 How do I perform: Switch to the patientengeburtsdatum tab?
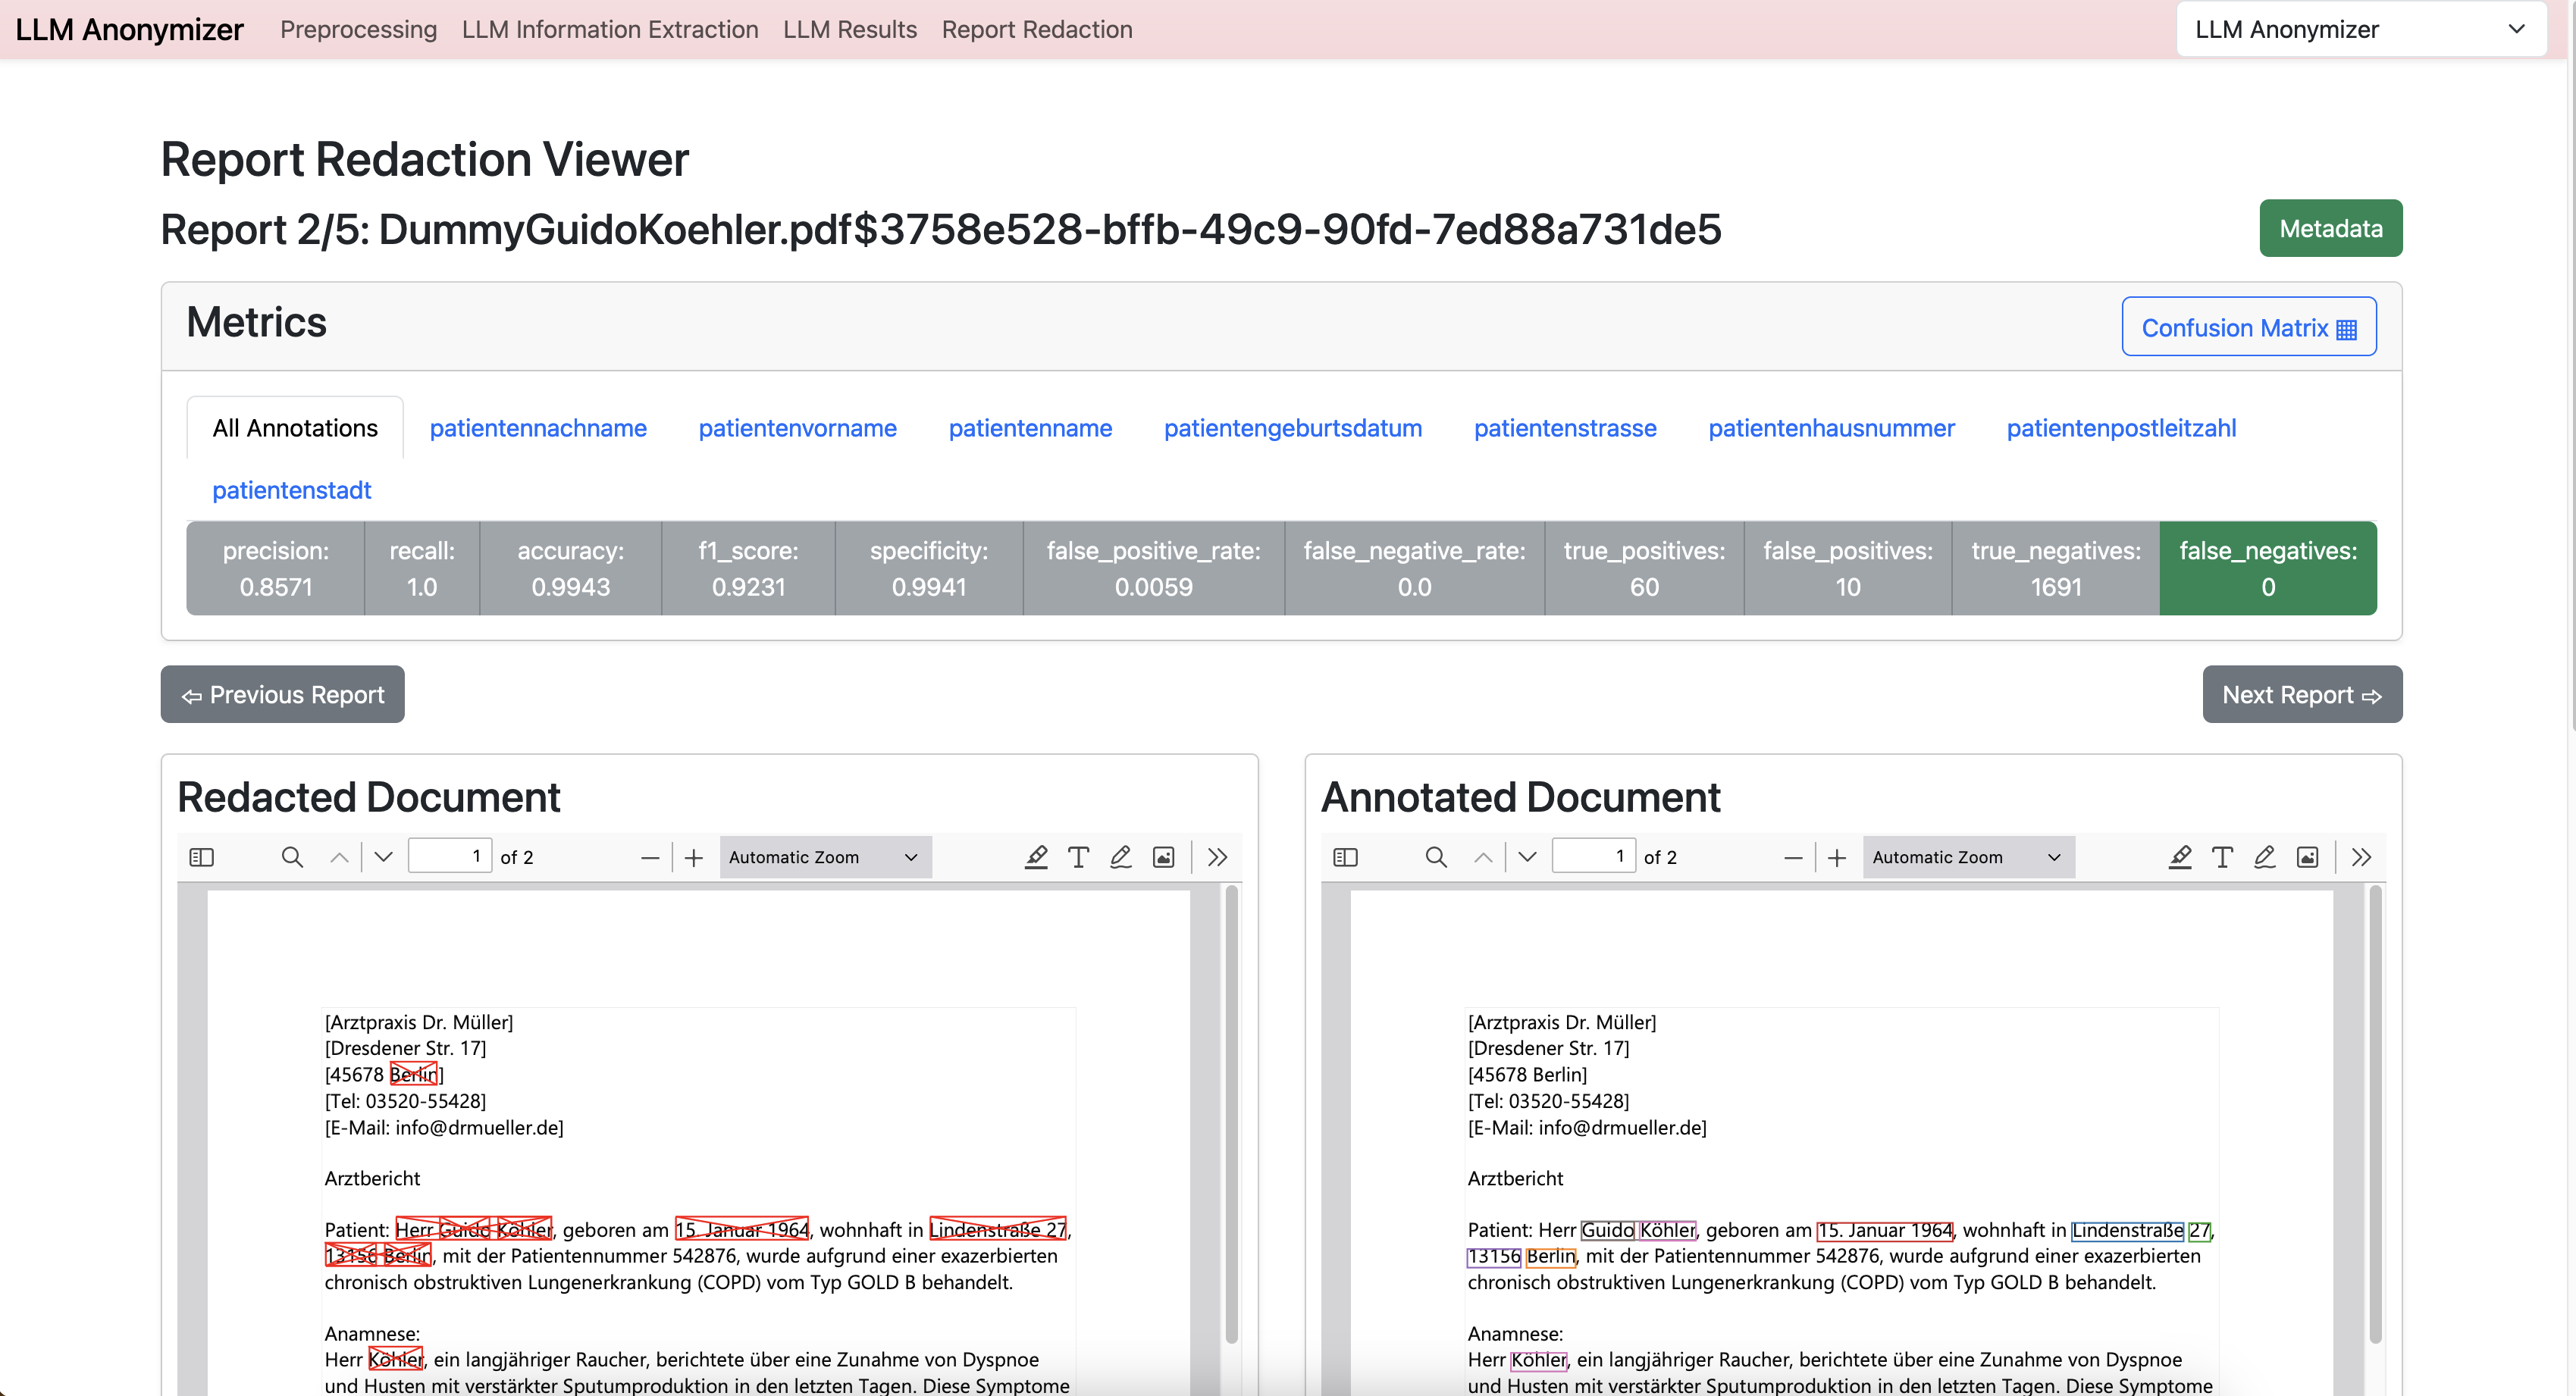(1292, 428)
